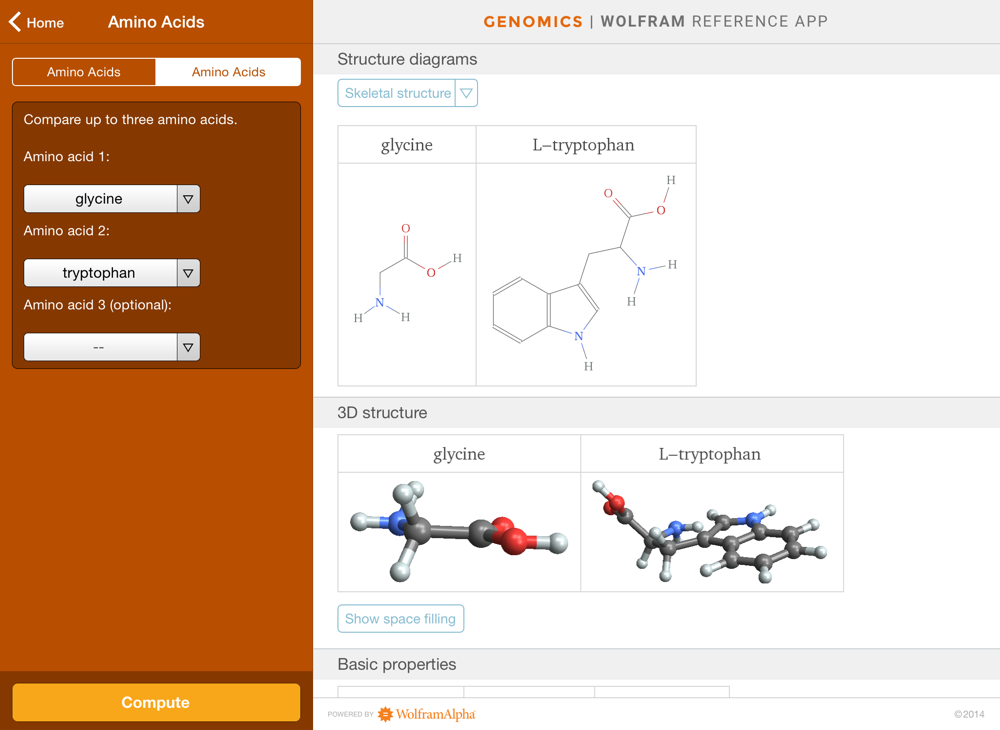Click the Basic properties section heading
This screenshot has height=730, width=1000.
tap(397, 664)
